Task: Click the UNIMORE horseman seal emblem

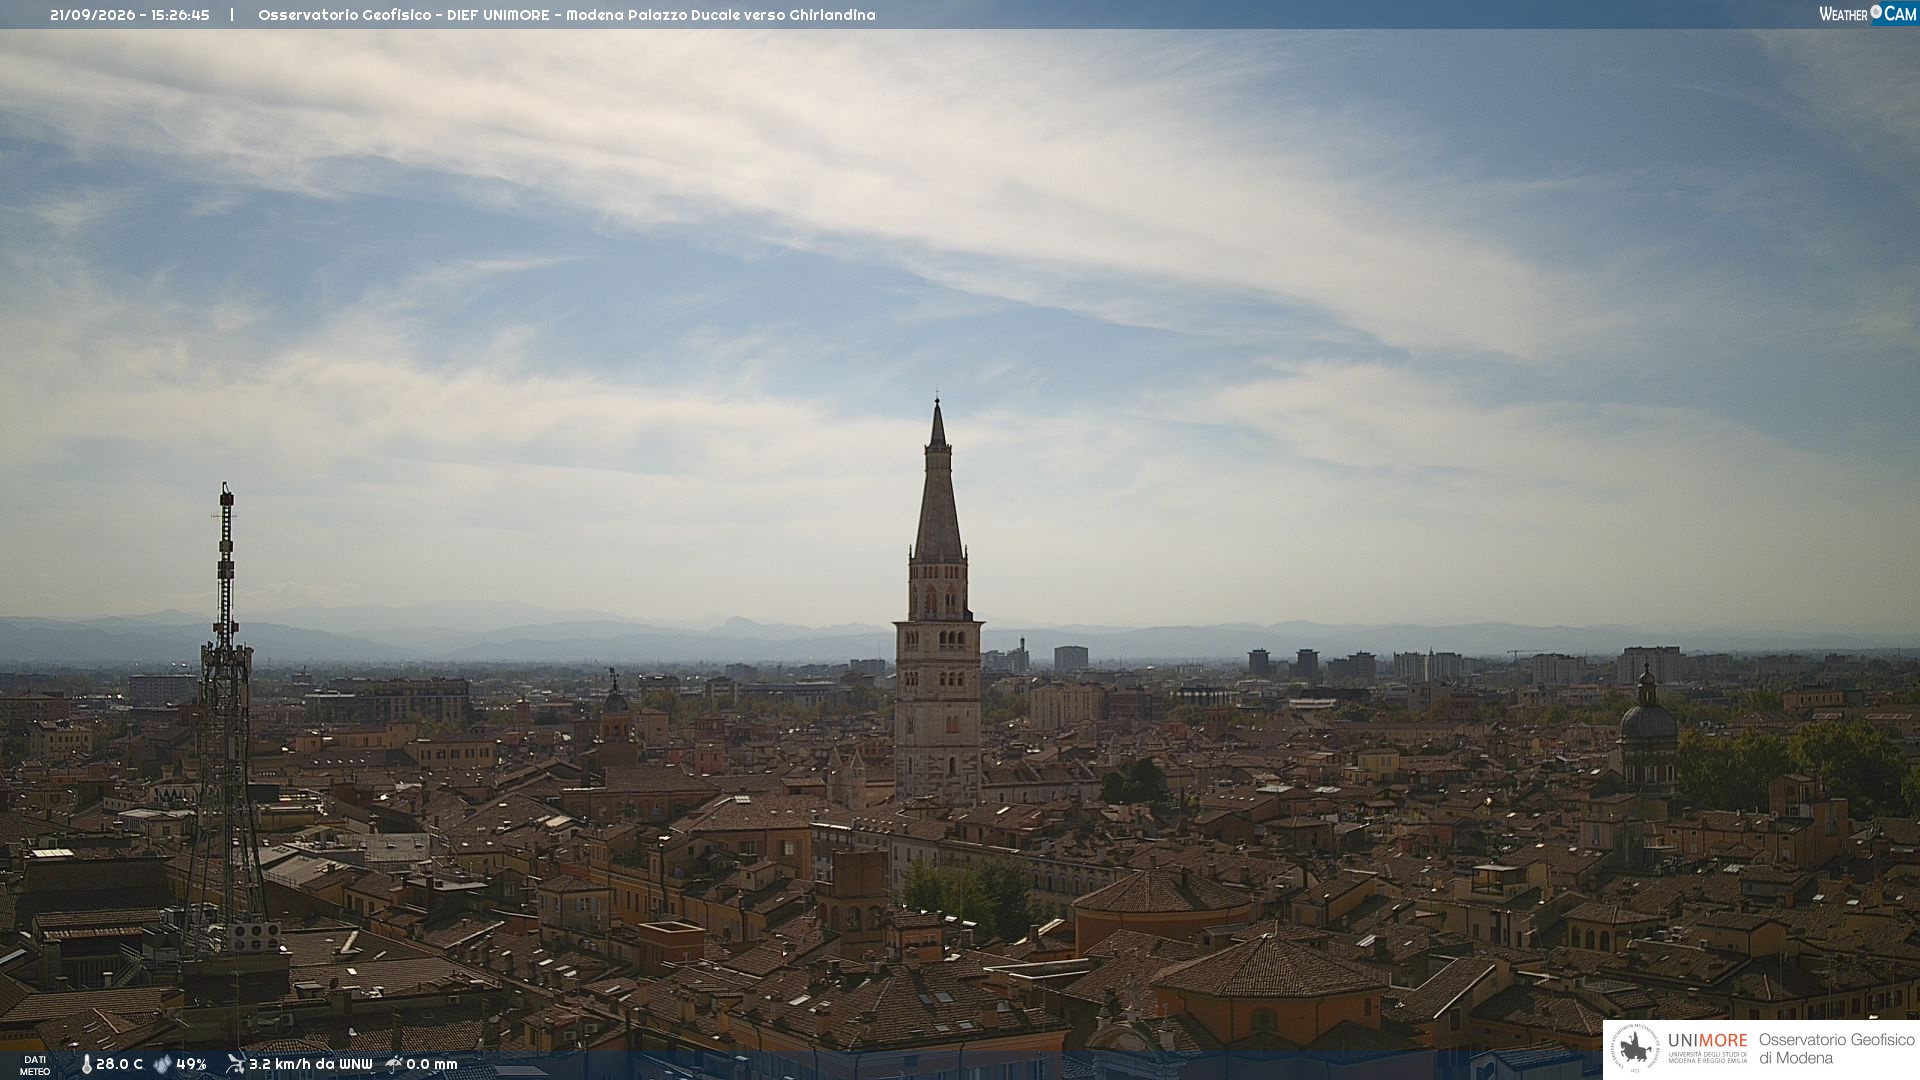Action: coord(1635,1048)
